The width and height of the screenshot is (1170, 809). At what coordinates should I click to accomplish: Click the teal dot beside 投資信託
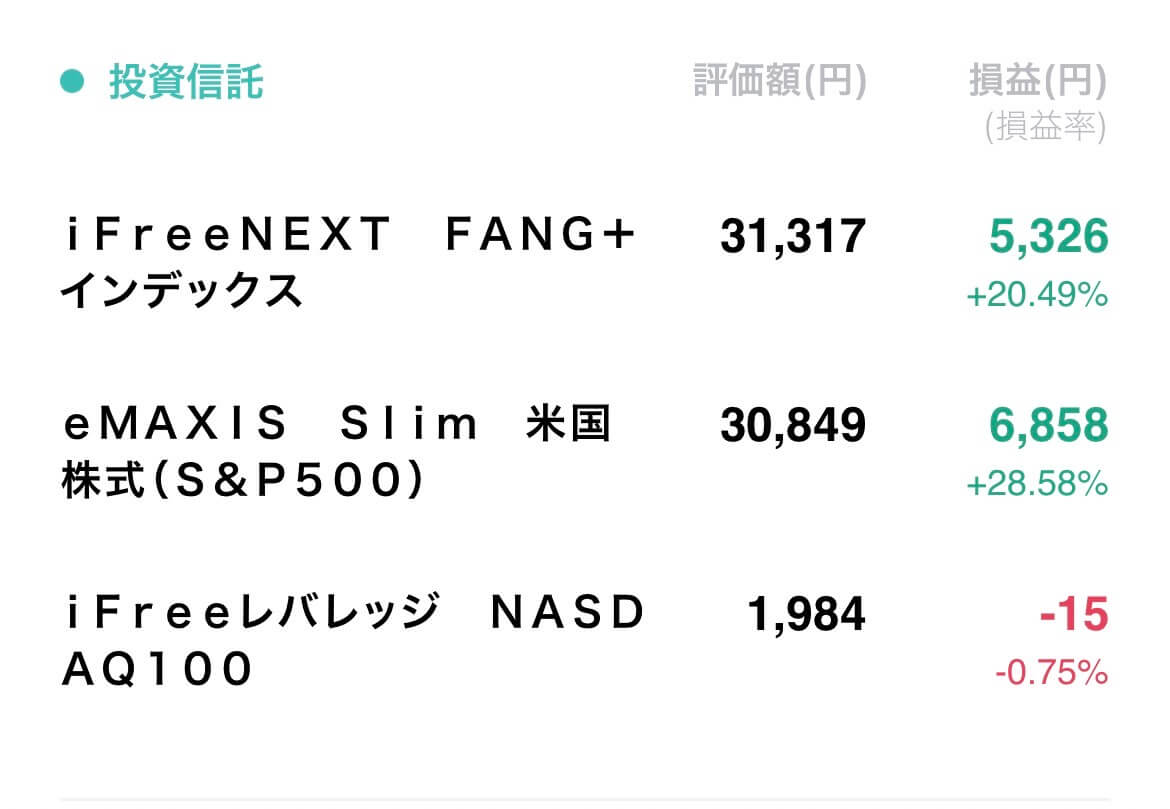(72, 81)
